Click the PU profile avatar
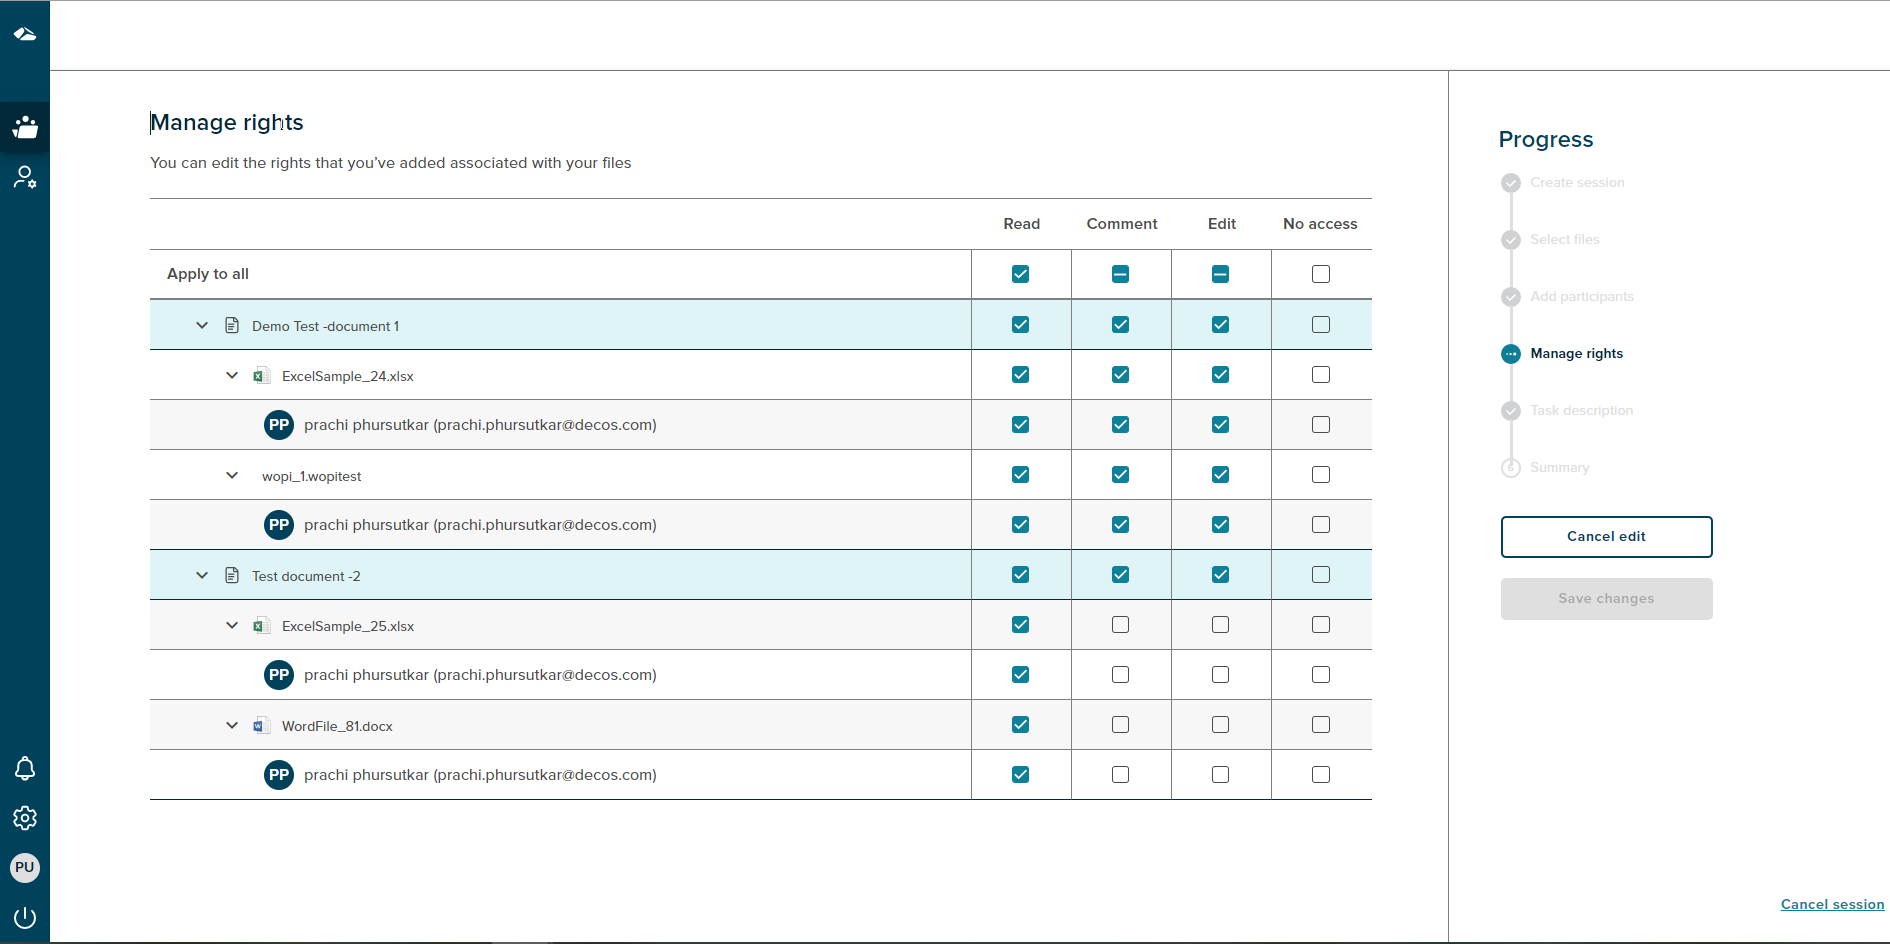 24,868
